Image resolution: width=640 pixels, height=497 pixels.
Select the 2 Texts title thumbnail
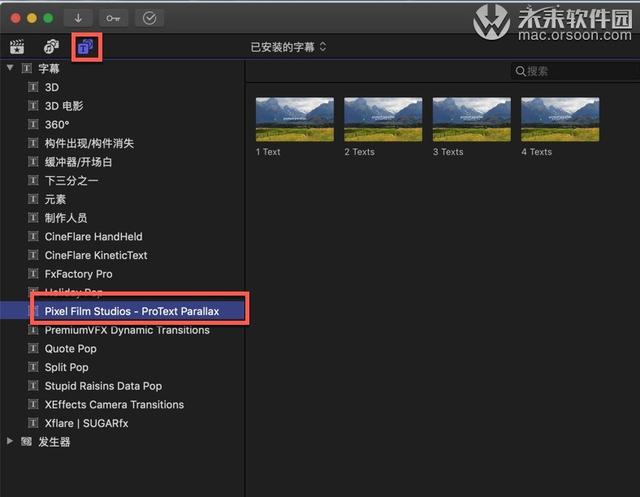(x=383, y=119)
